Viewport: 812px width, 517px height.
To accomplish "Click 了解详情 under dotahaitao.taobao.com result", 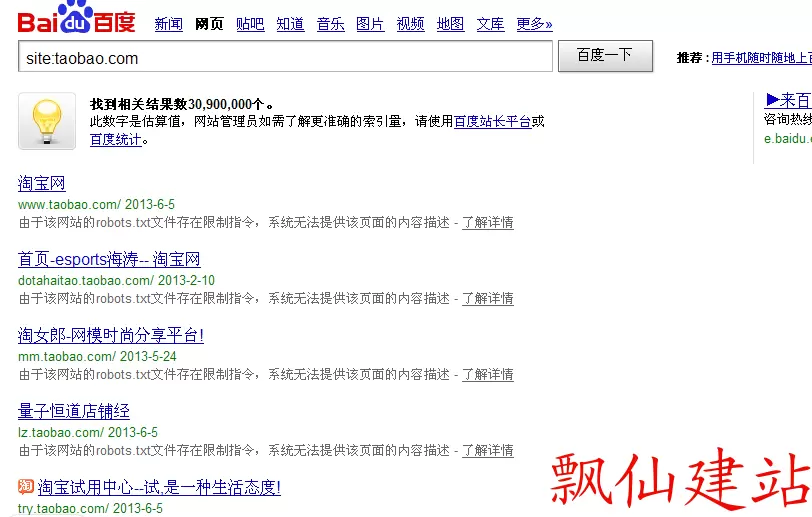I will [488, 298].
